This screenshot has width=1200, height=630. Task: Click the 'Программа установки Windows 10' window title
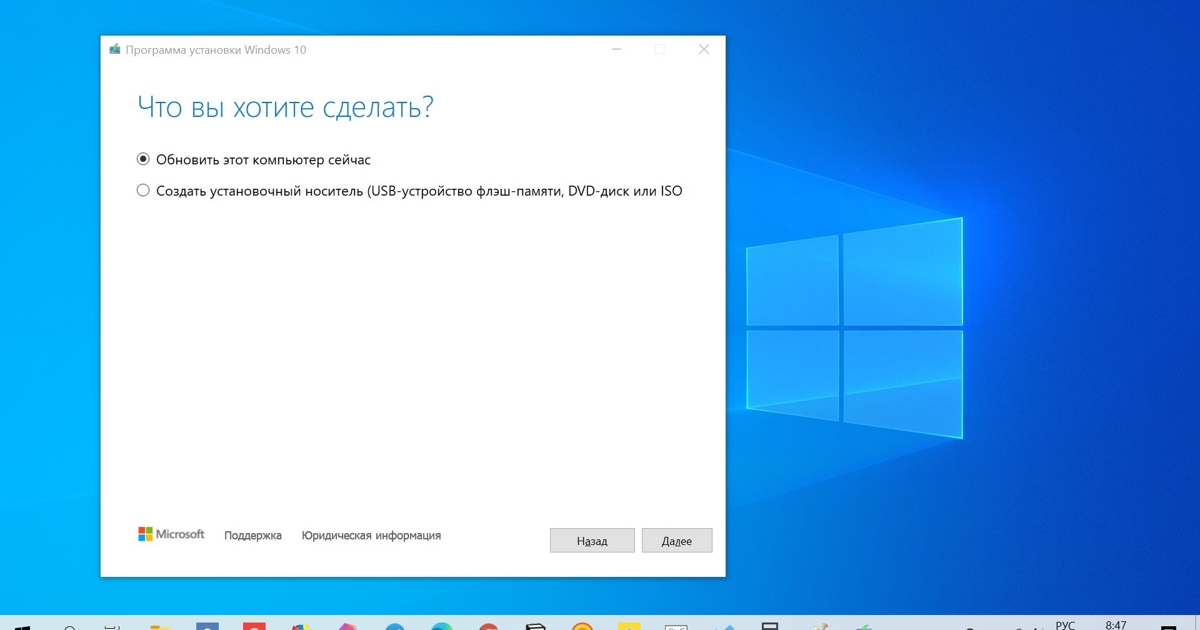216,49
